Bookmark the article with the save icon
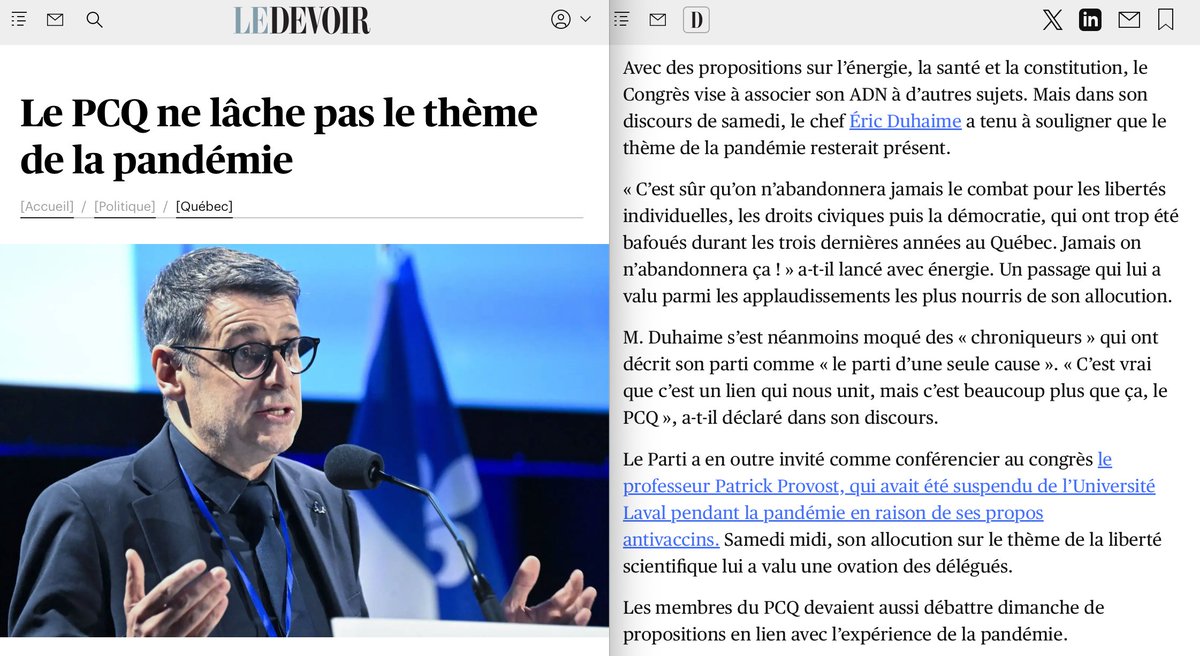The image size is (1200, 656). point(1166,19)
